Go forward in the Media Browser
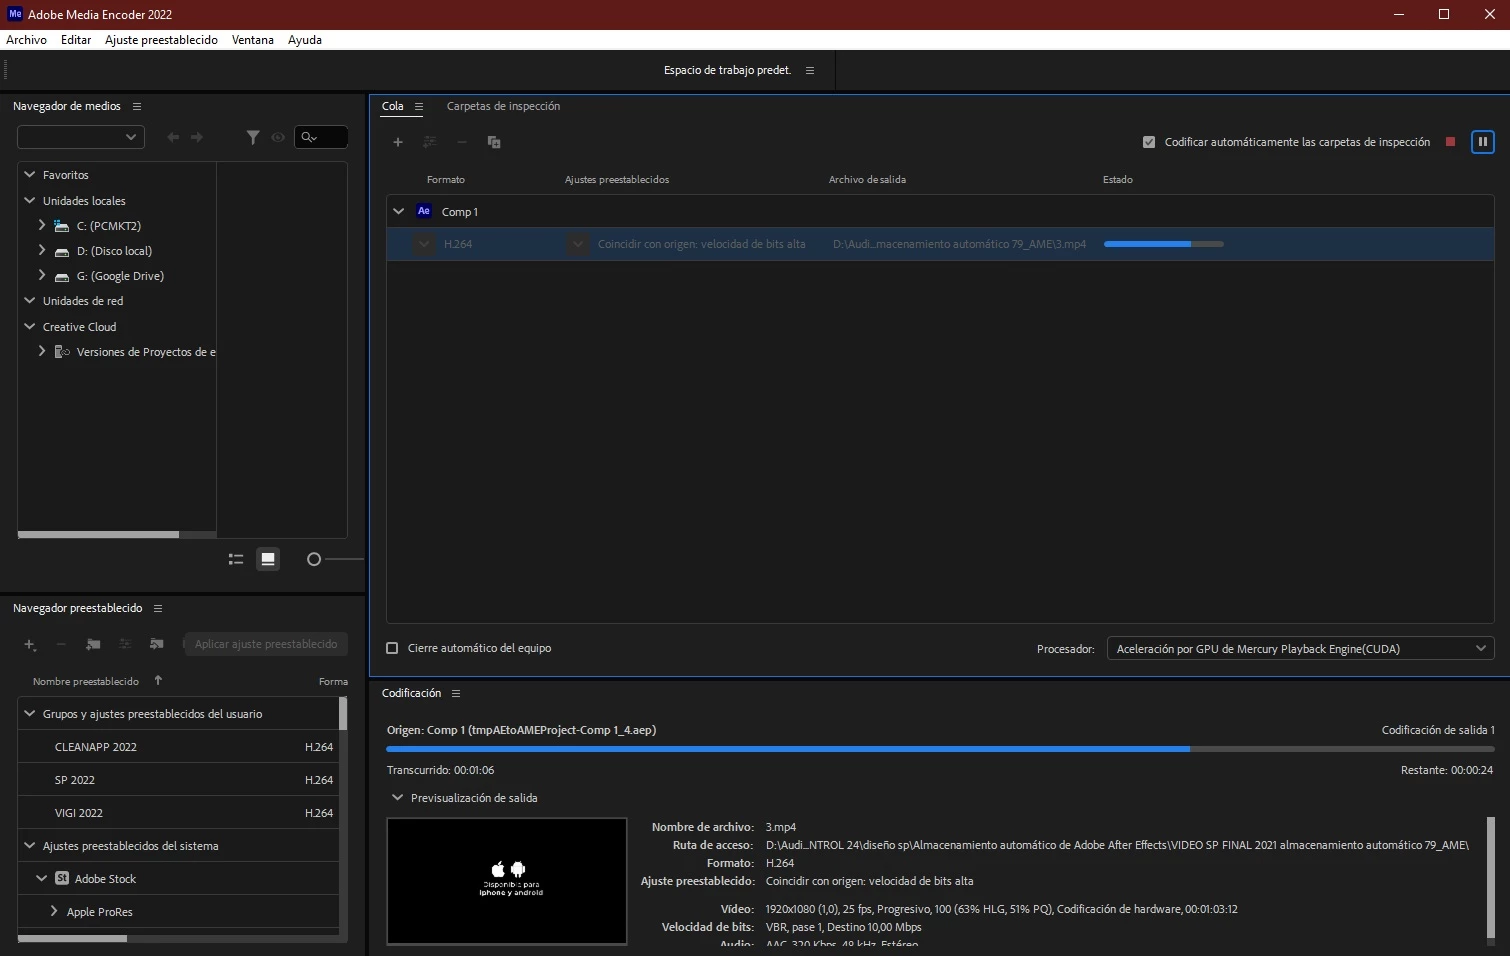Image resolution: width=1510 pixels, height=956 pixels. coord(197,137)
